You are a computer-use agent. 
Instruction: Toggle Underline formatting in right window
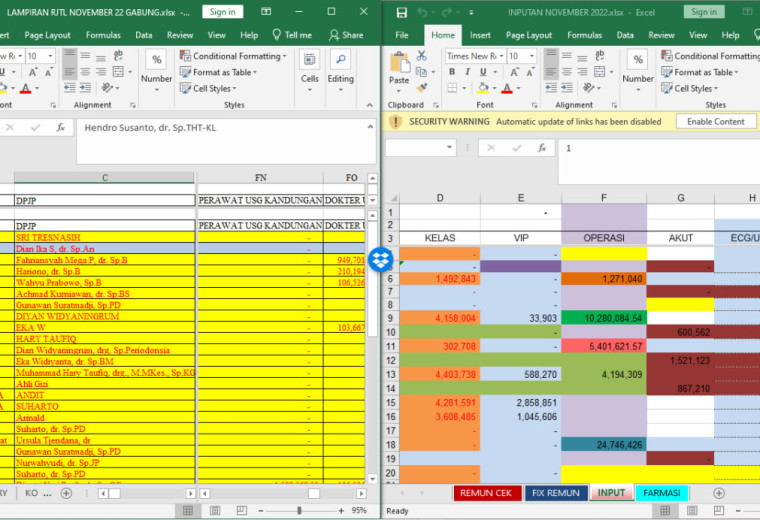pyautogui.click(x=483, y=72)
